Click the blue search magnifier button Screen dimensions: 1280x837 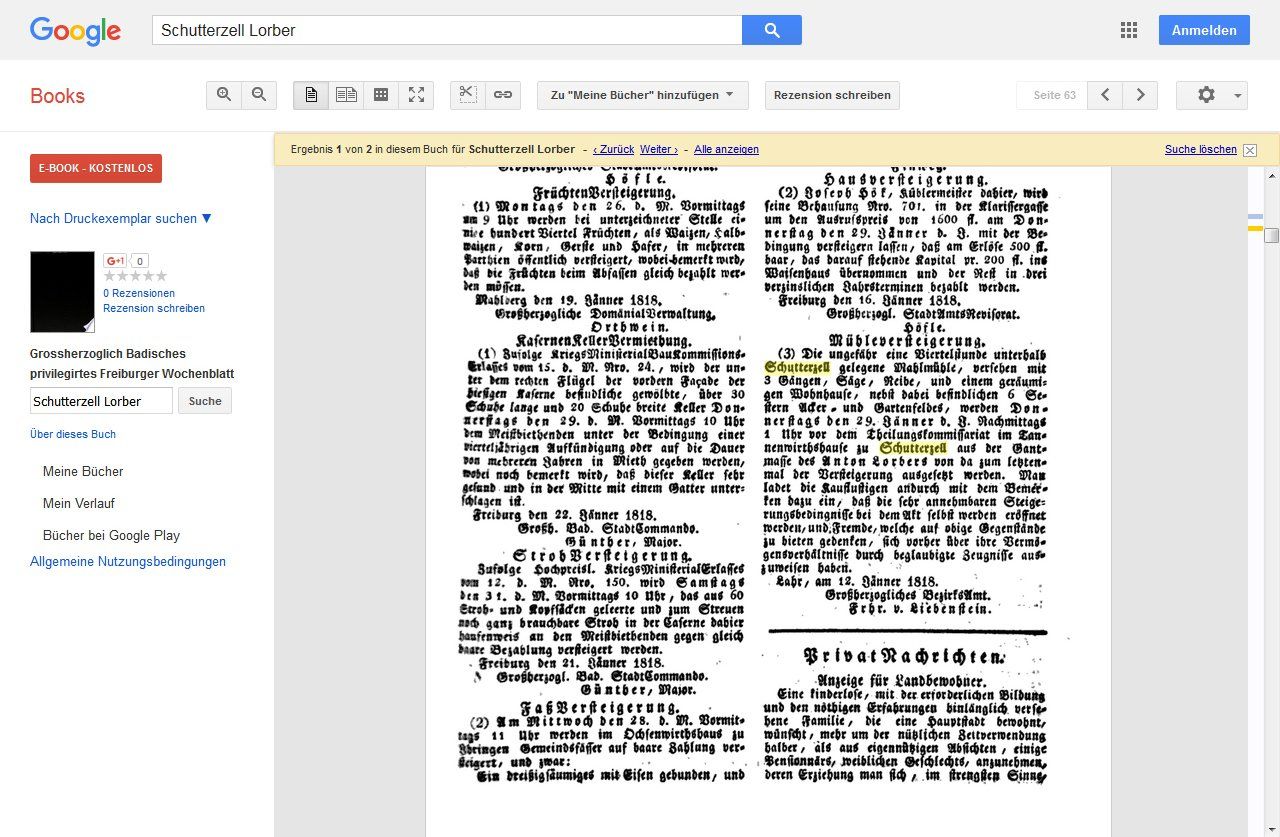coord(771,30)
